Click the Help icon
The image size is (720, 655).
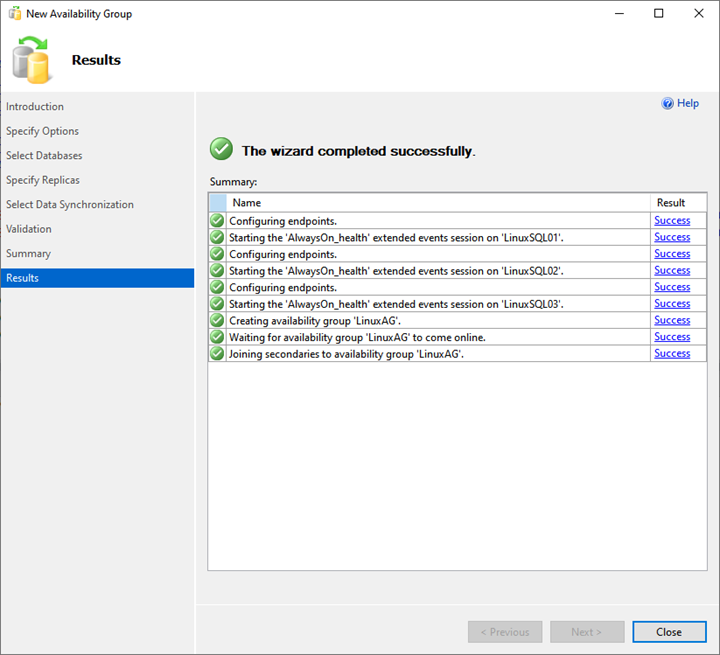(667, 103)
